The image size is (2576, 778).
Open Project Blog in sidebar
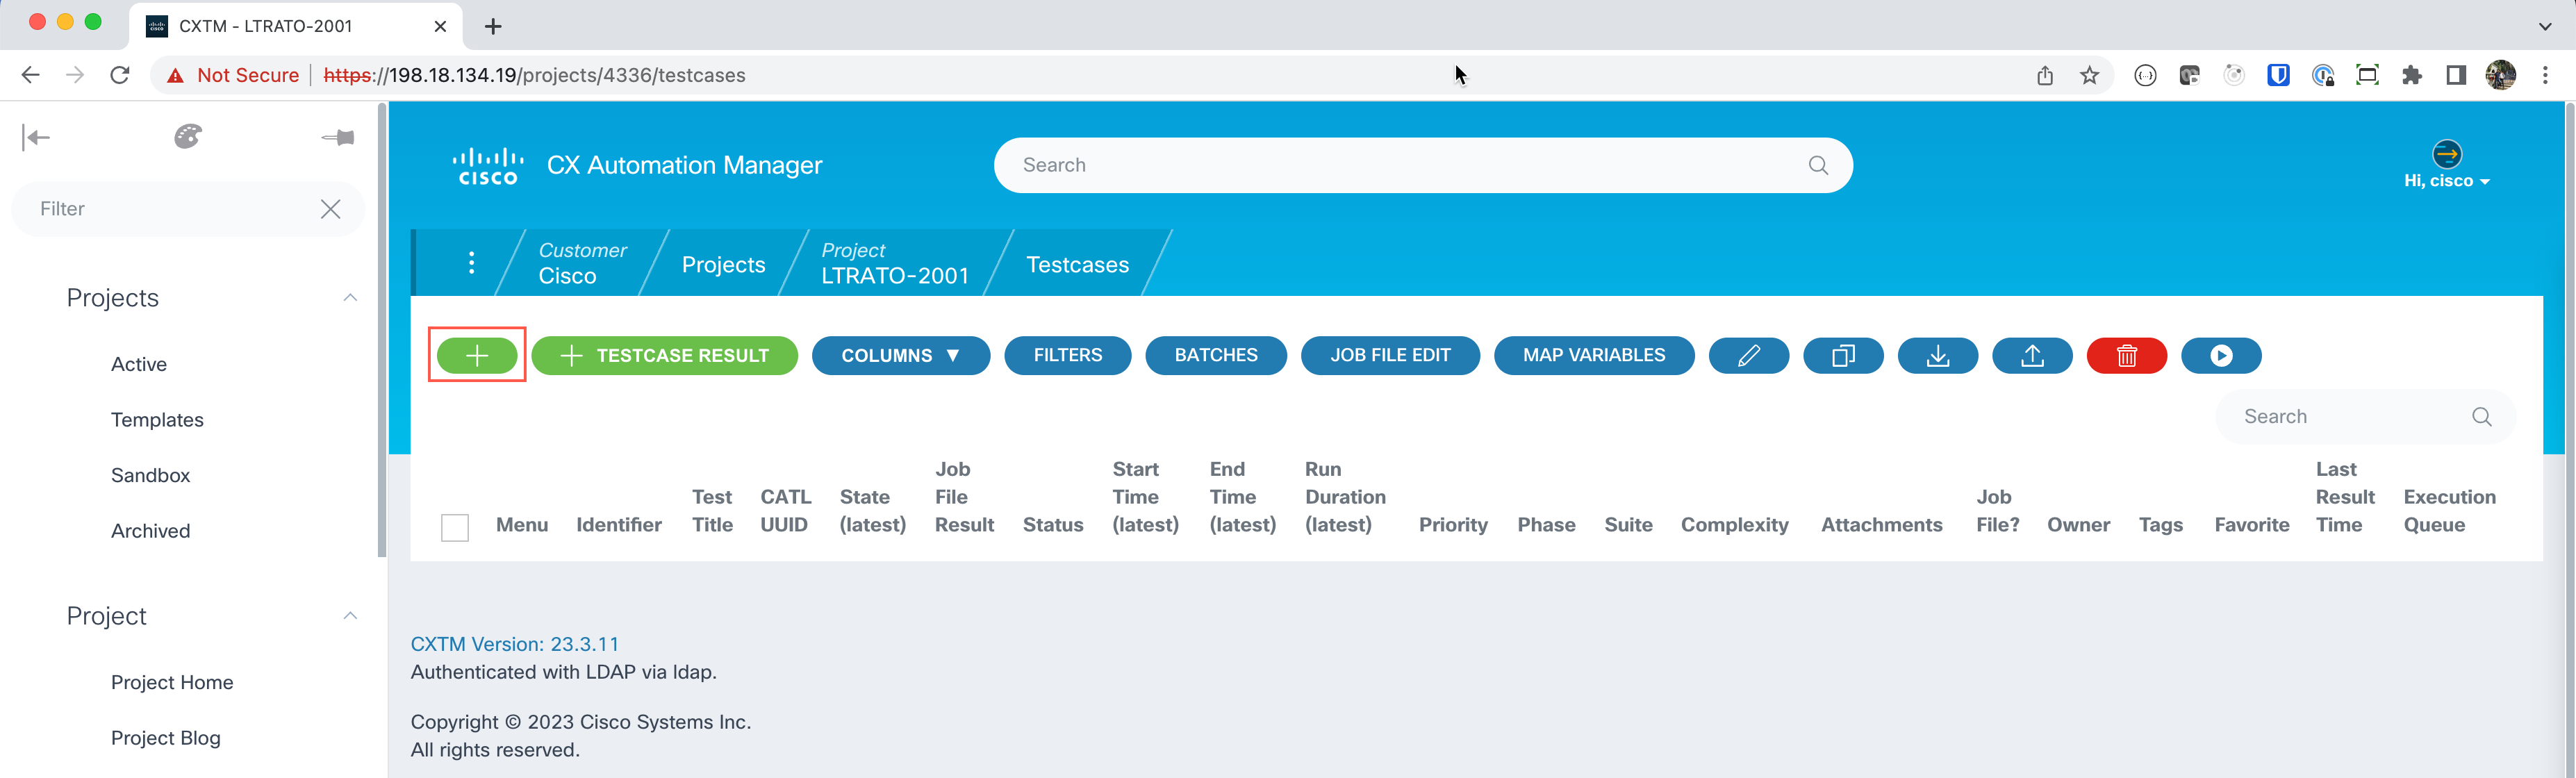166,738
